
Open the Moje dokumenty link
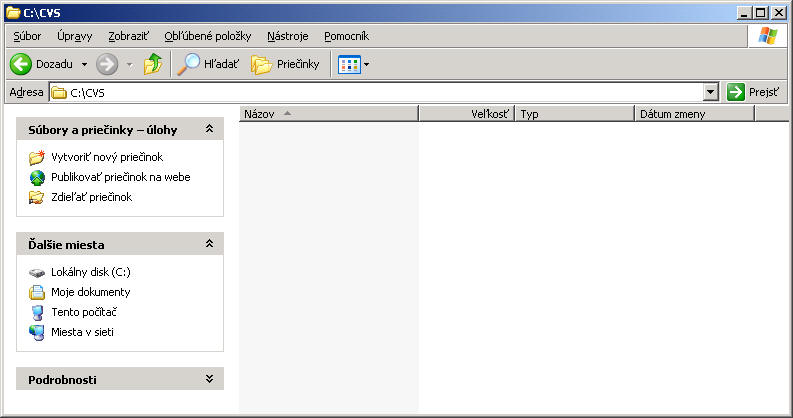pos(91,292)
